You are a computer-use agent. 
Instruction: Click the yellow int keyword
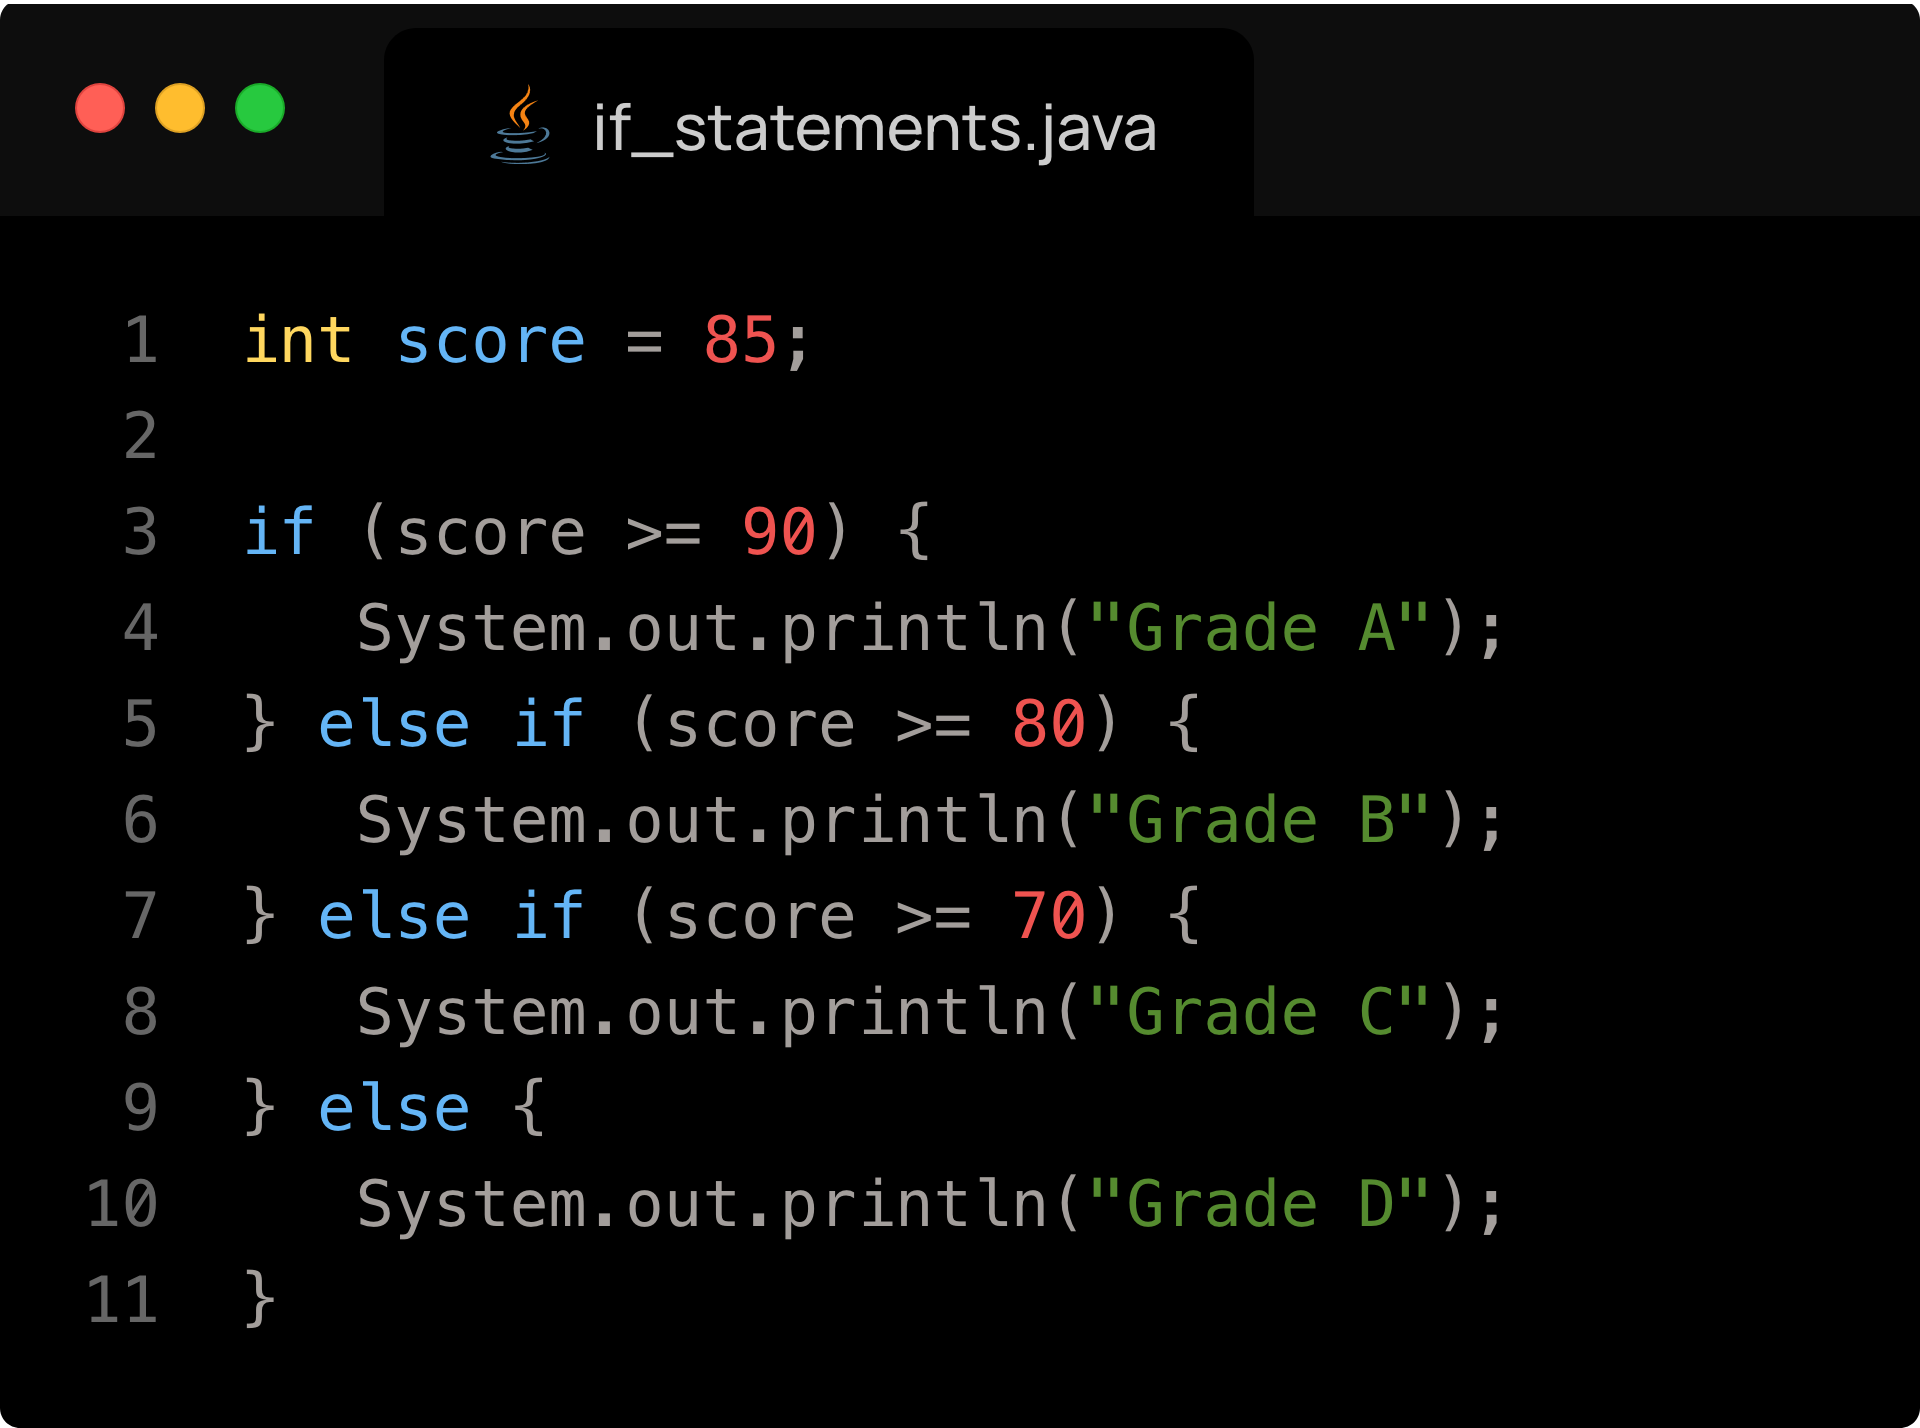pos(298,341)
